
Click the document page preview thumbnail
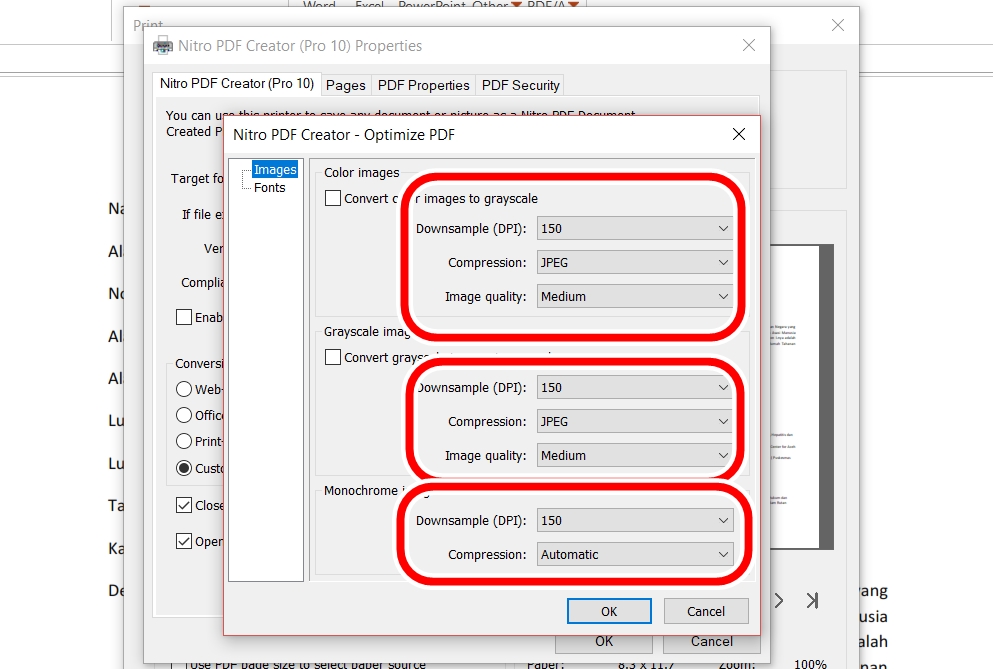797,397
